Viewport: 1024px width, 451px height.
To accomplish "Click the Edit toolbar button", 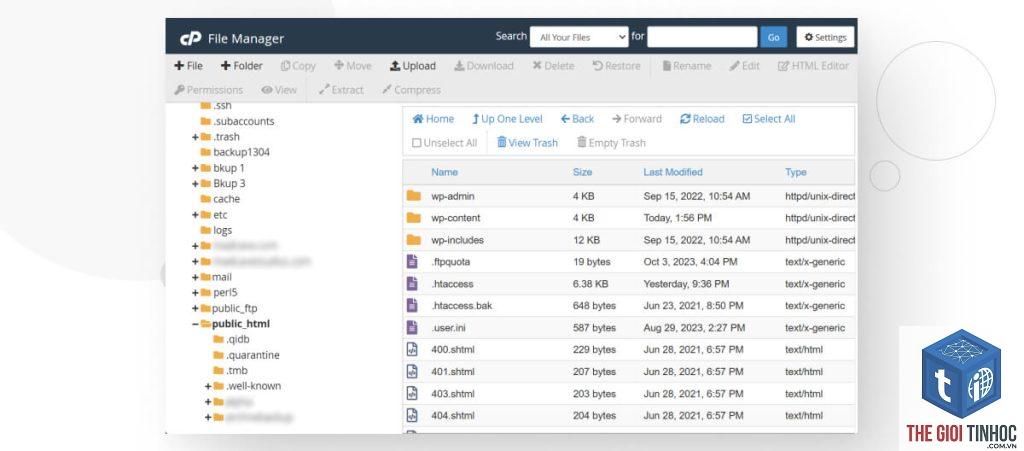I will (744, 66).
